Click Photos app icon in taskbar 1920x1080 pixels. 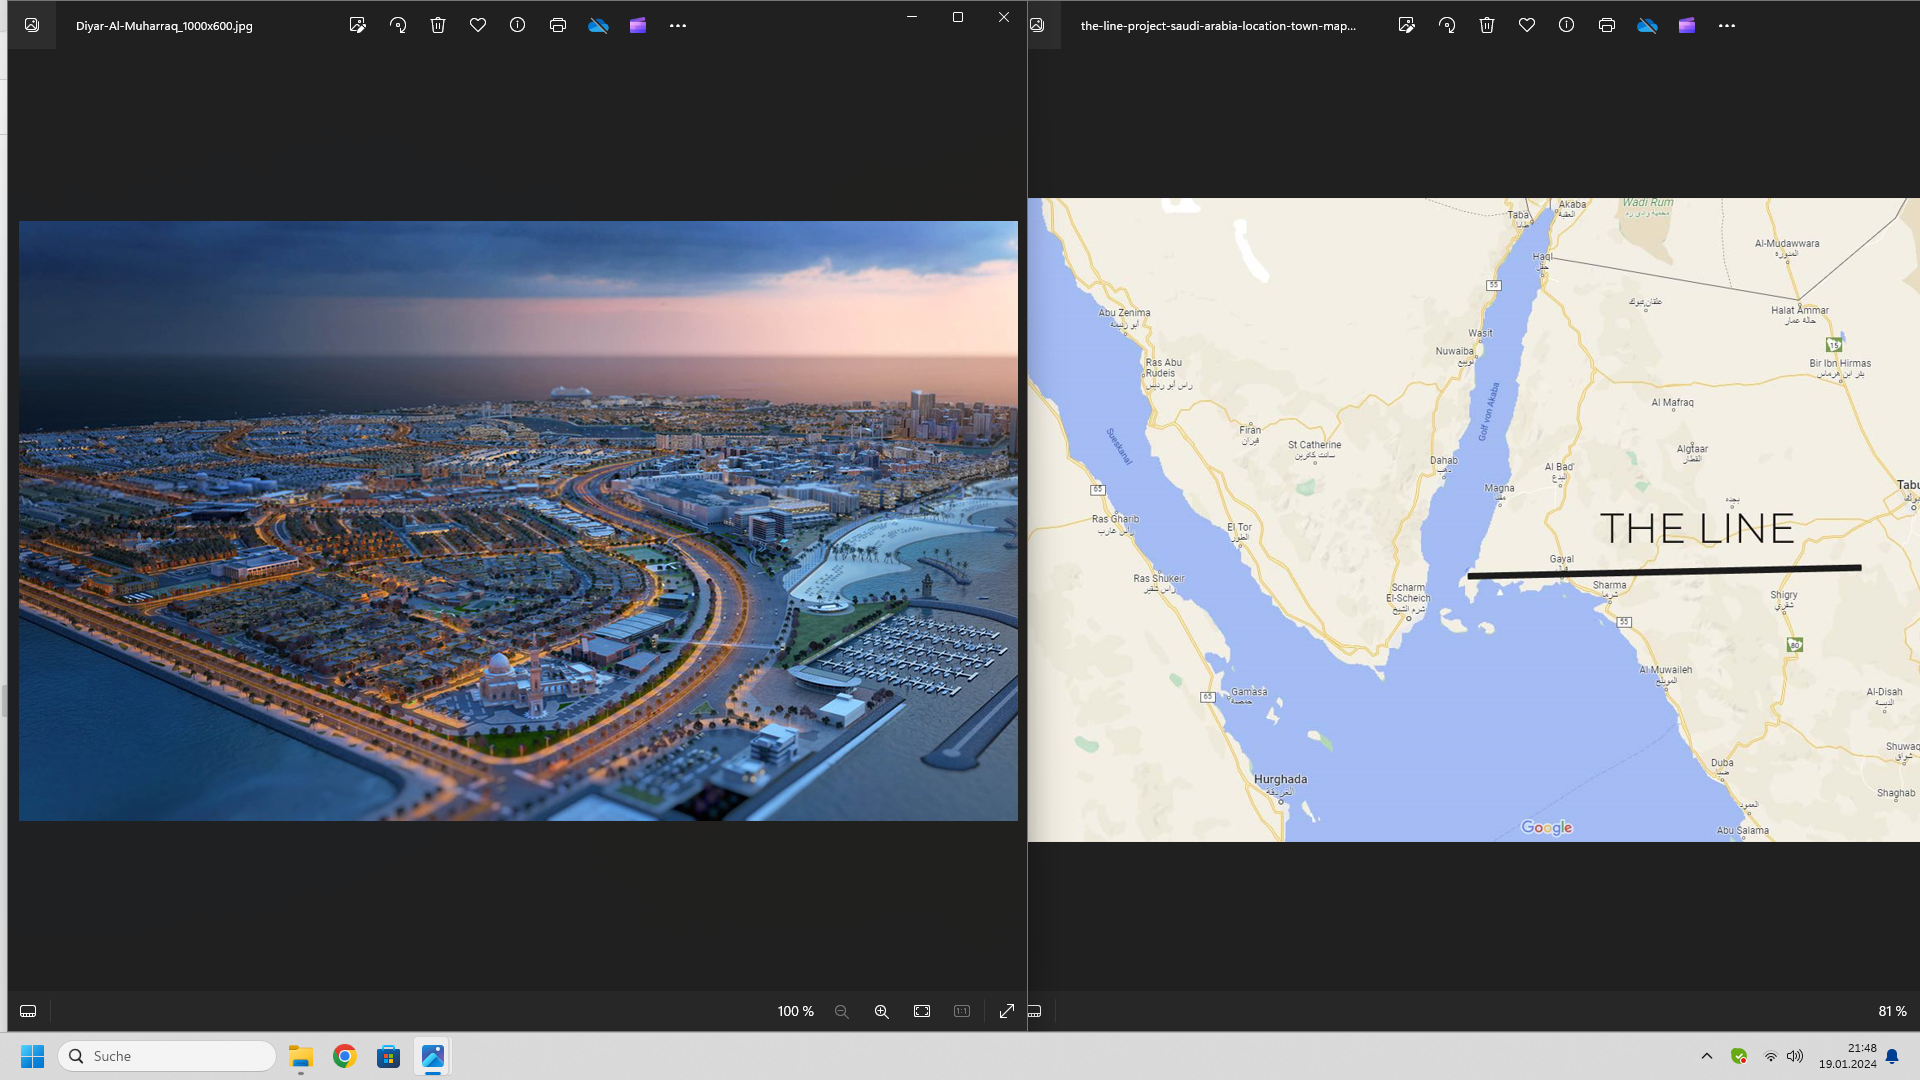point(433,1056)
